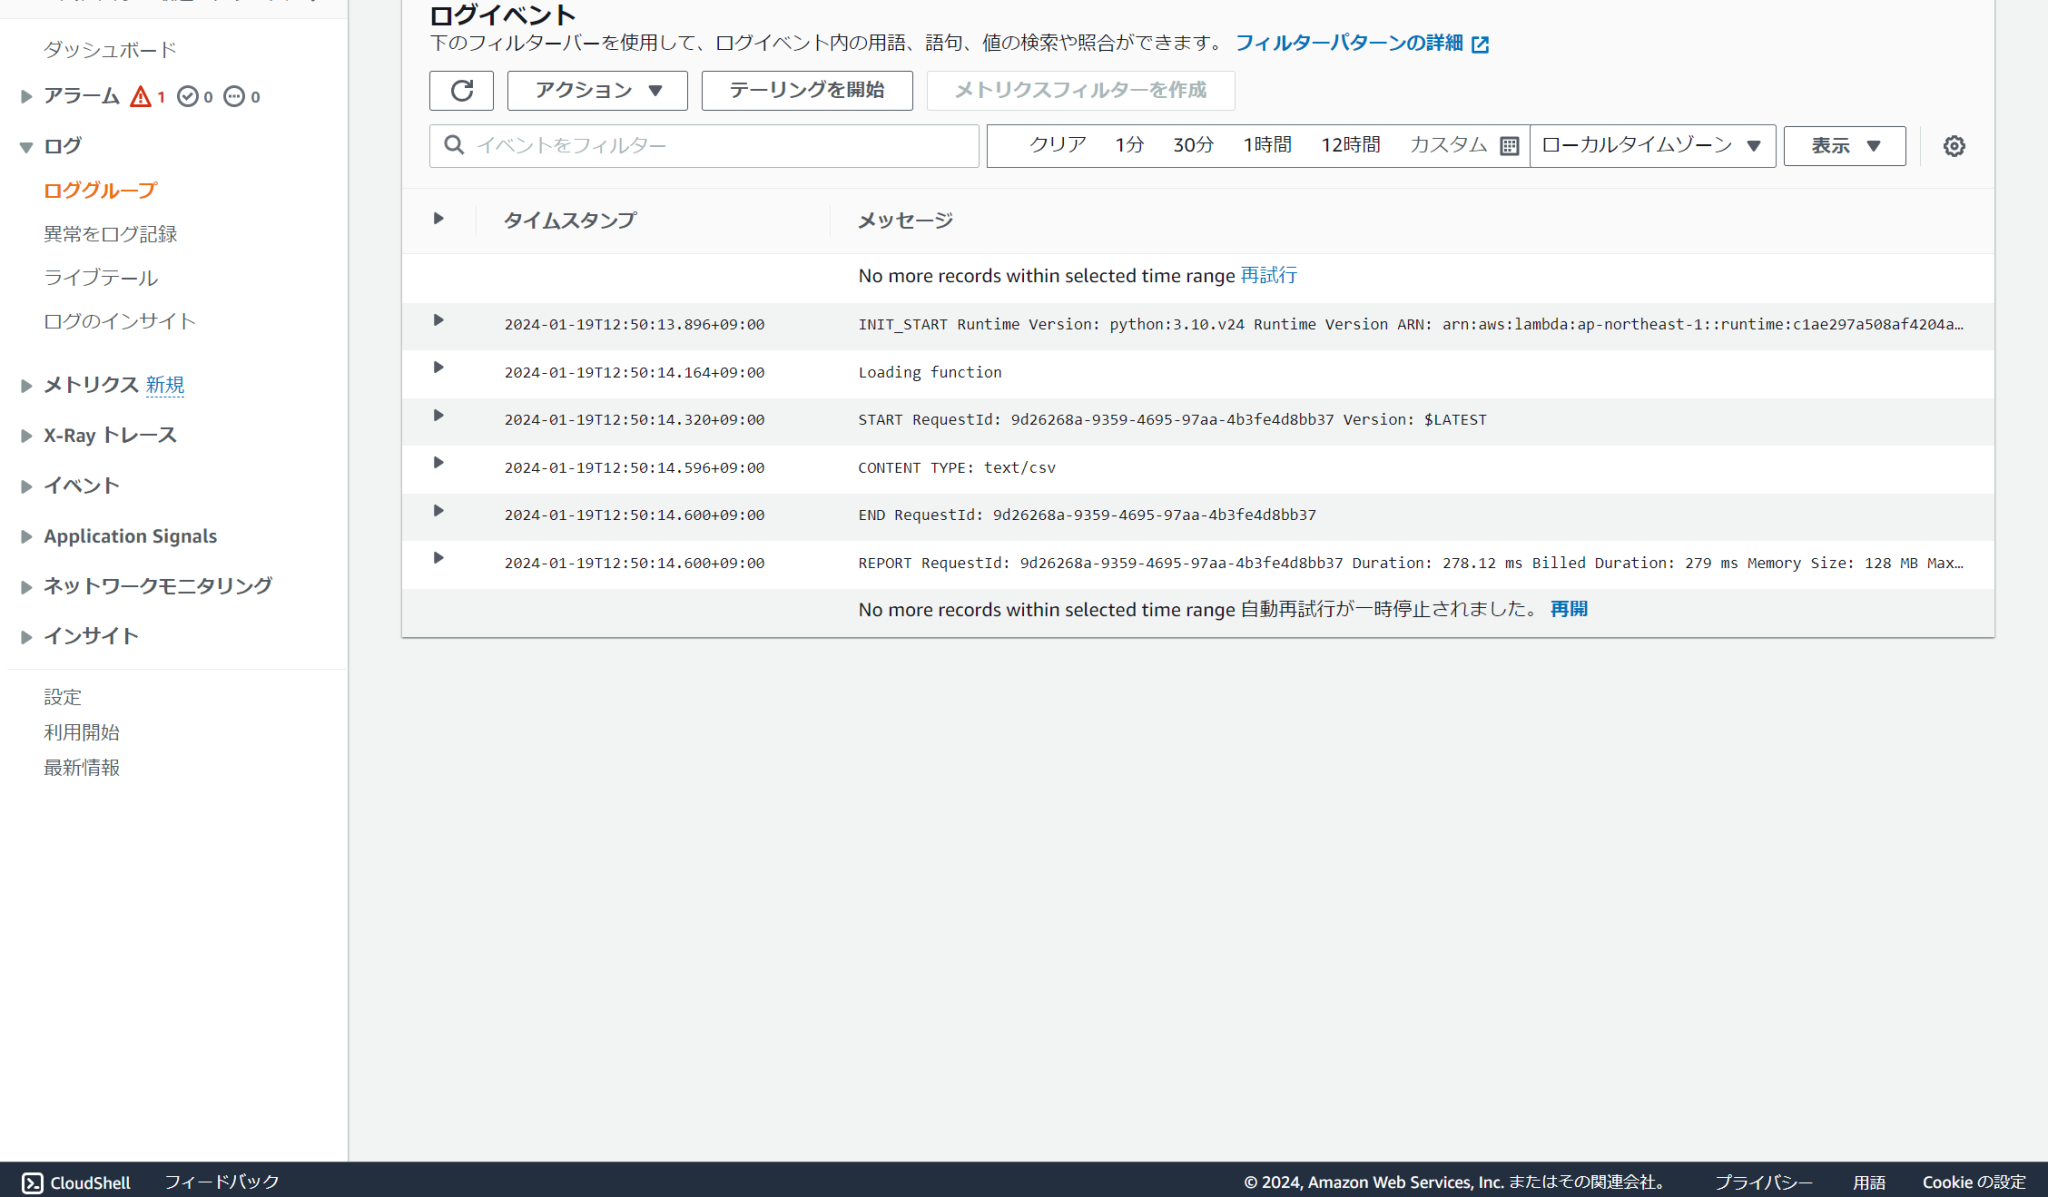Select the 30分 time range
The height and width of the screenshot is (1197, 2048).
[1192, 144]
